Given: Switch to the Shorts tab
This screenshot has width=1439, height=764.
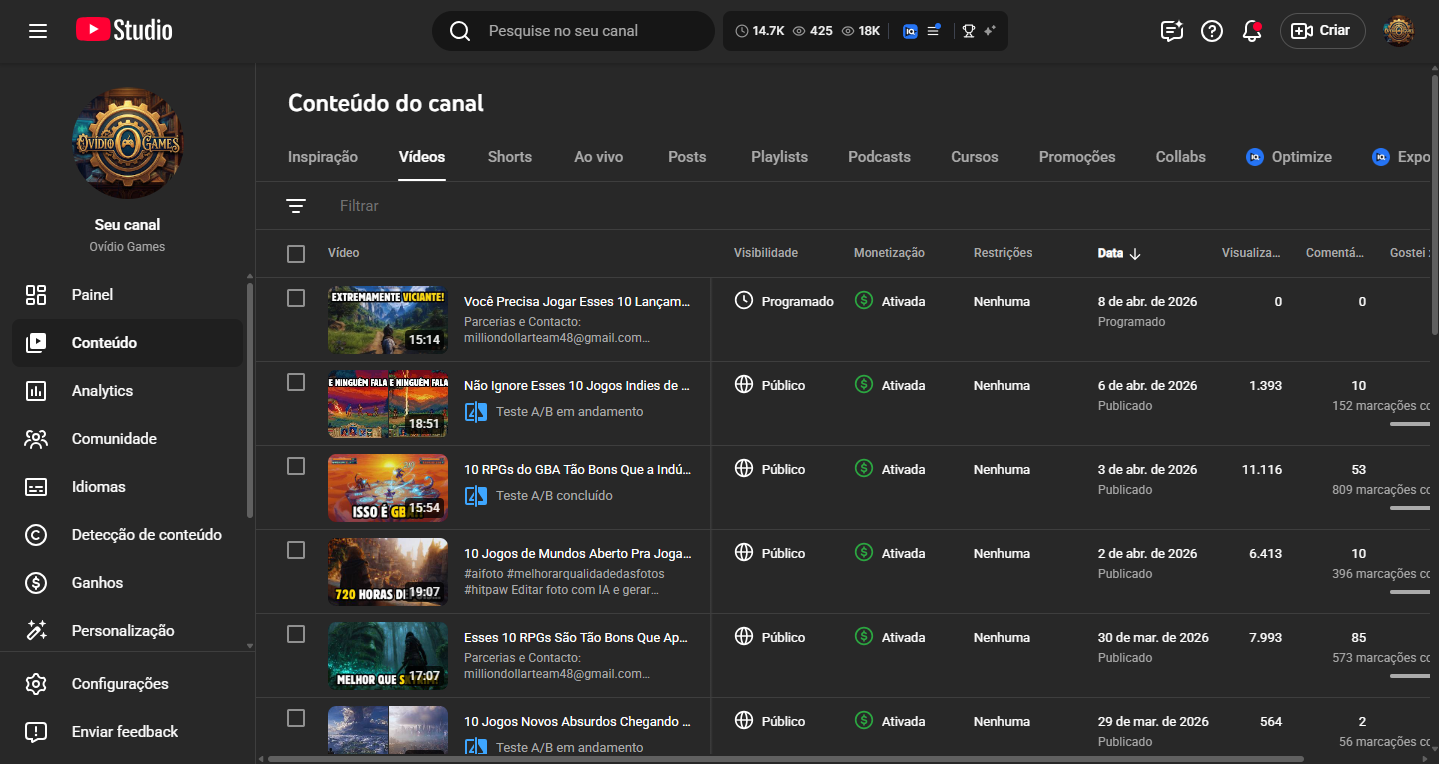Looking at the screenshot, I should click(509, 157).
